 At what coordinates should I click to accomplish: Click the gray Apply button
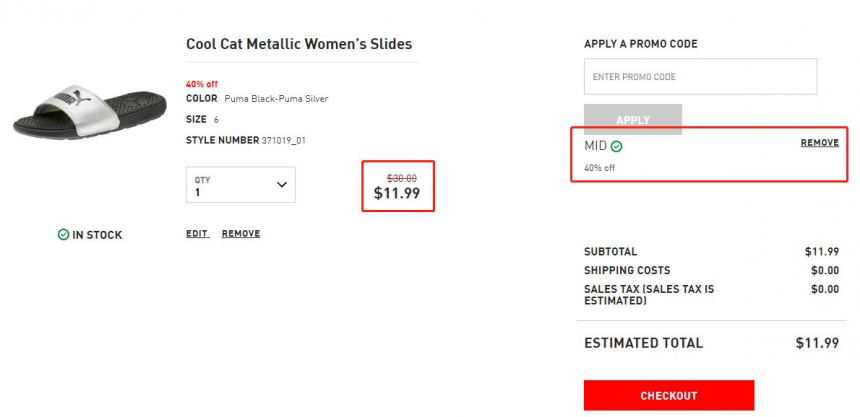(x=633, y=120)
